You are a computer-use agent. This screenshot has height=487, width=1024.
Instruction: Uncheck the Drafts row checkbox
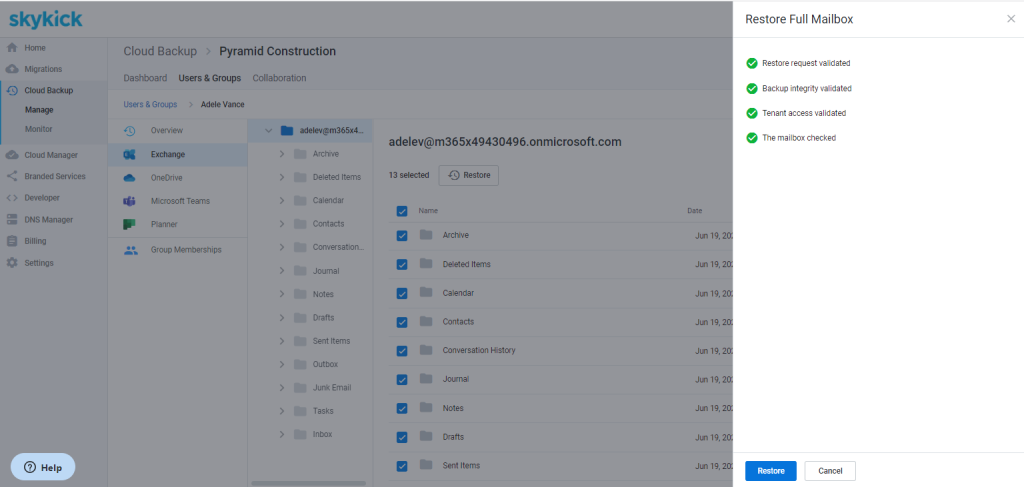[402, 437]
